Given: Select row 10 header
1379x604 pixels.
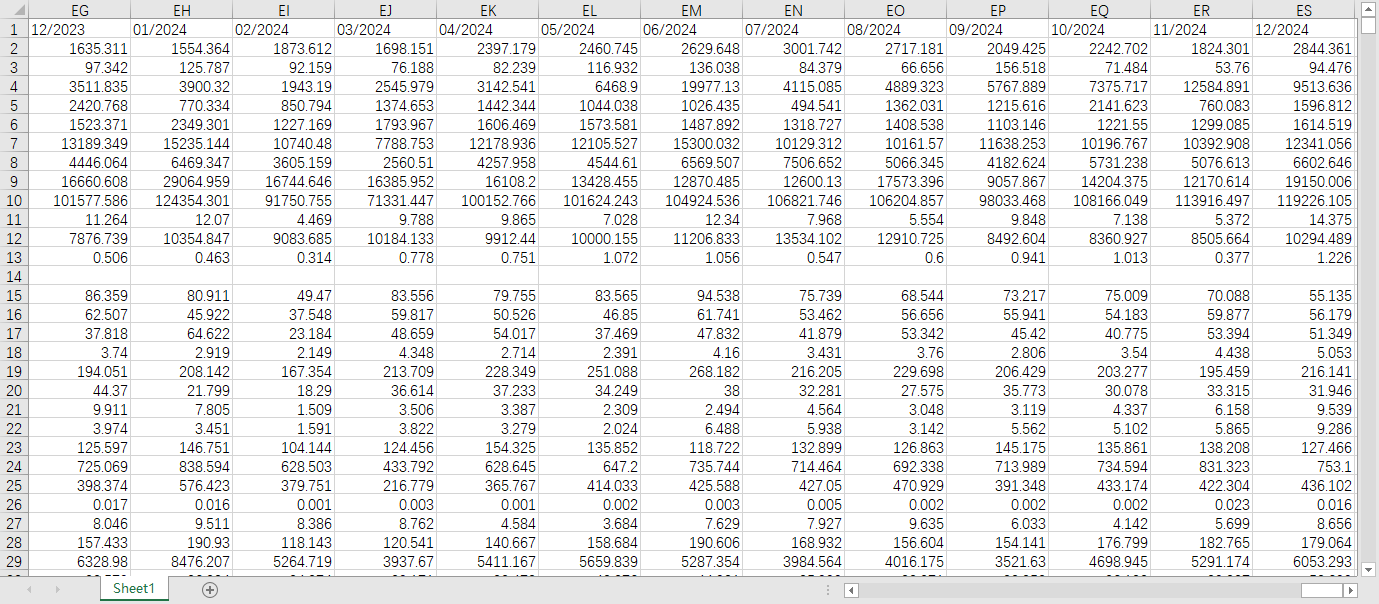Looking at the screenshot, I should [14, 200].
